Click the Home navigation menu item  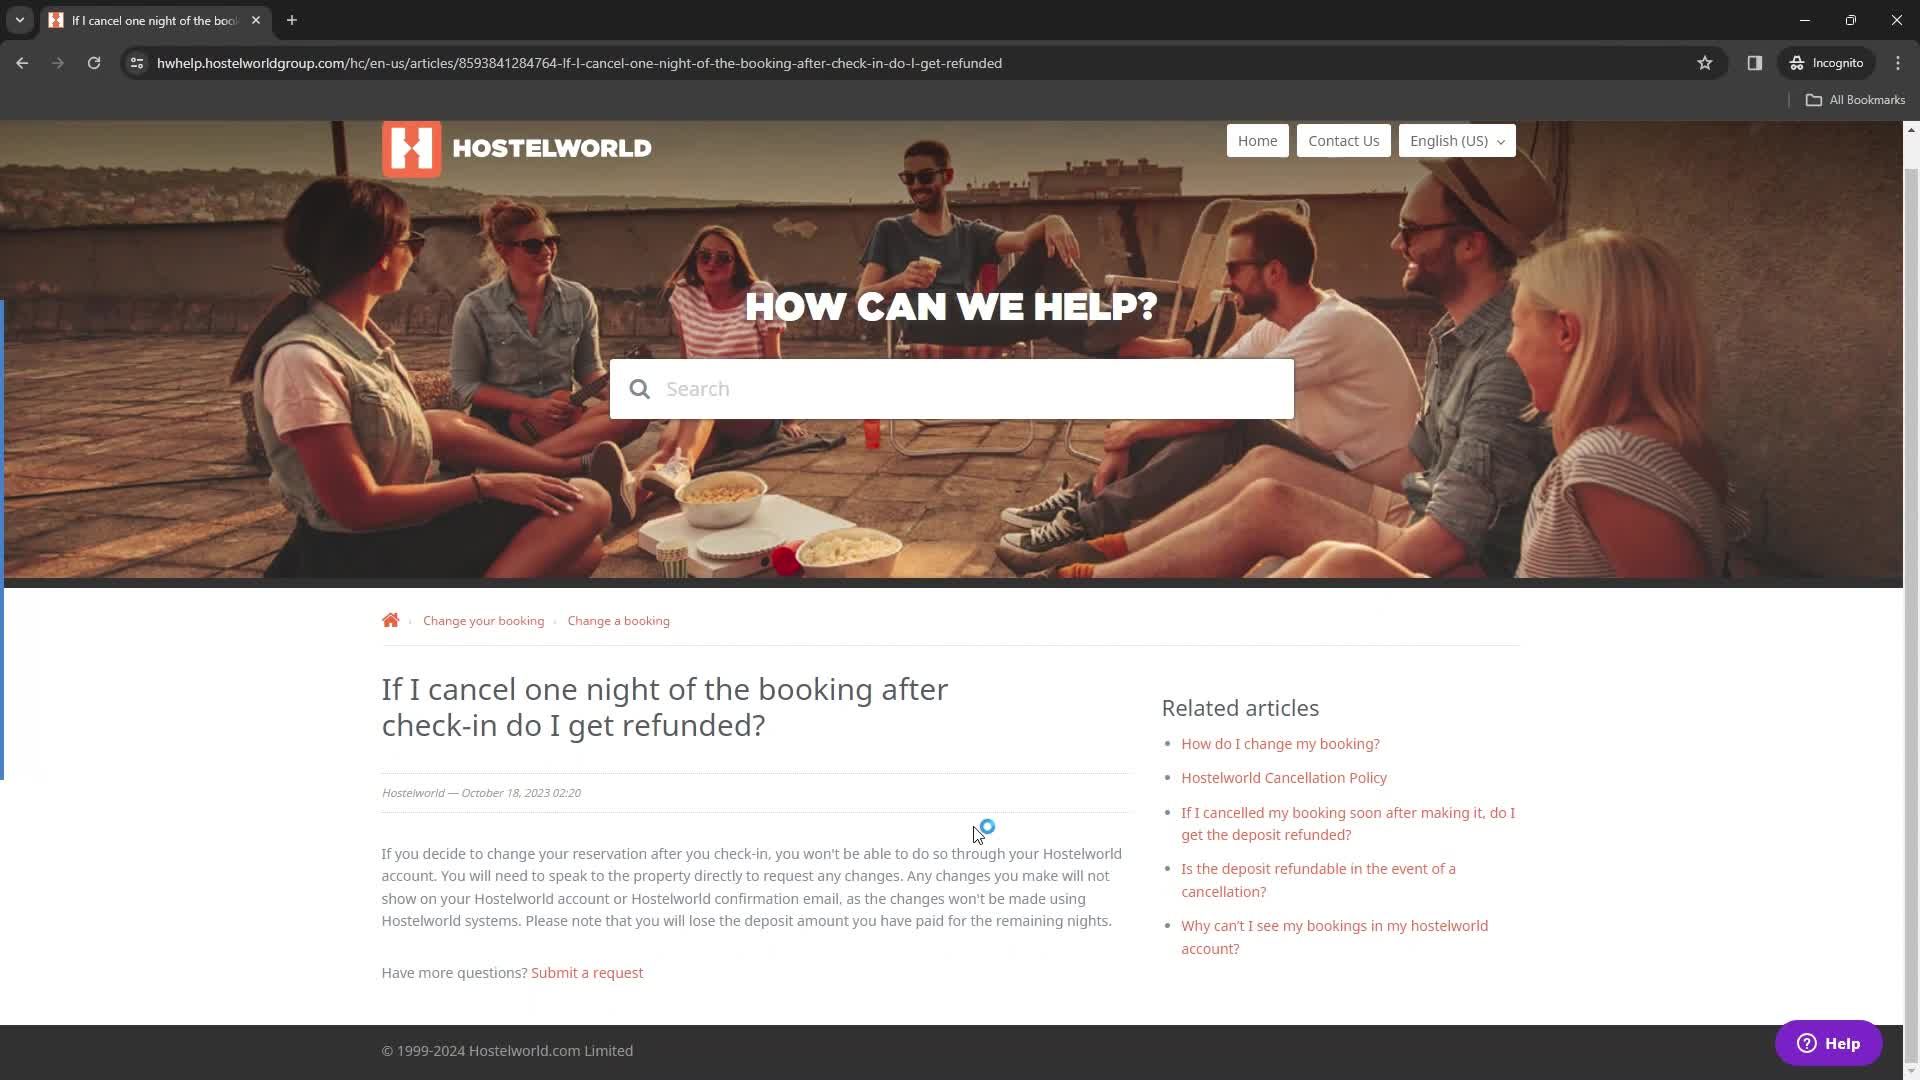tap(1257, 140)
